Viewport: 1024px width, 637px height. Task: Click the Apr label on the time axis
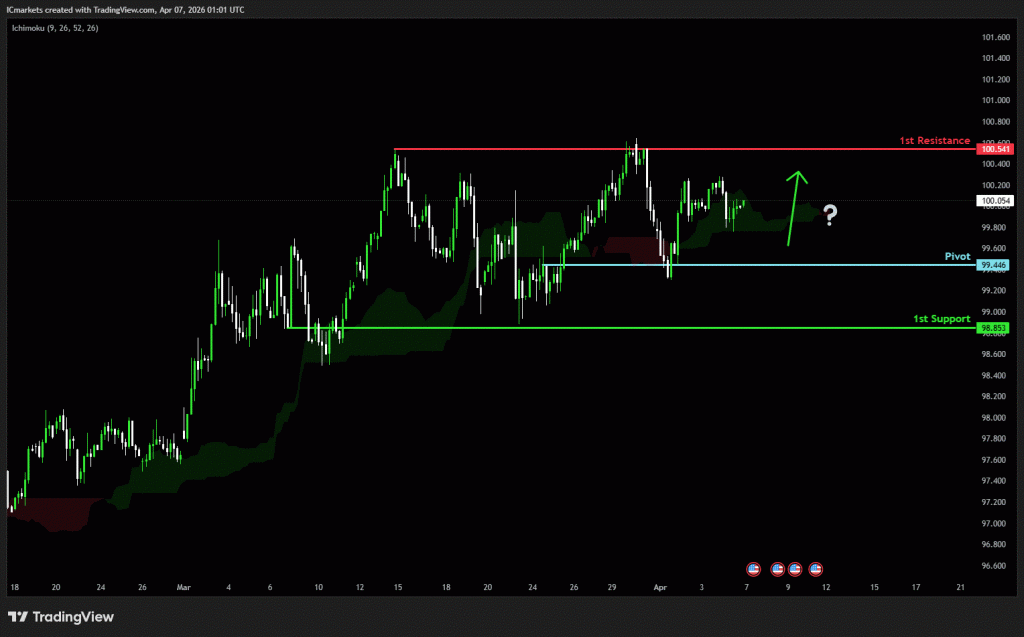point(660,587)
